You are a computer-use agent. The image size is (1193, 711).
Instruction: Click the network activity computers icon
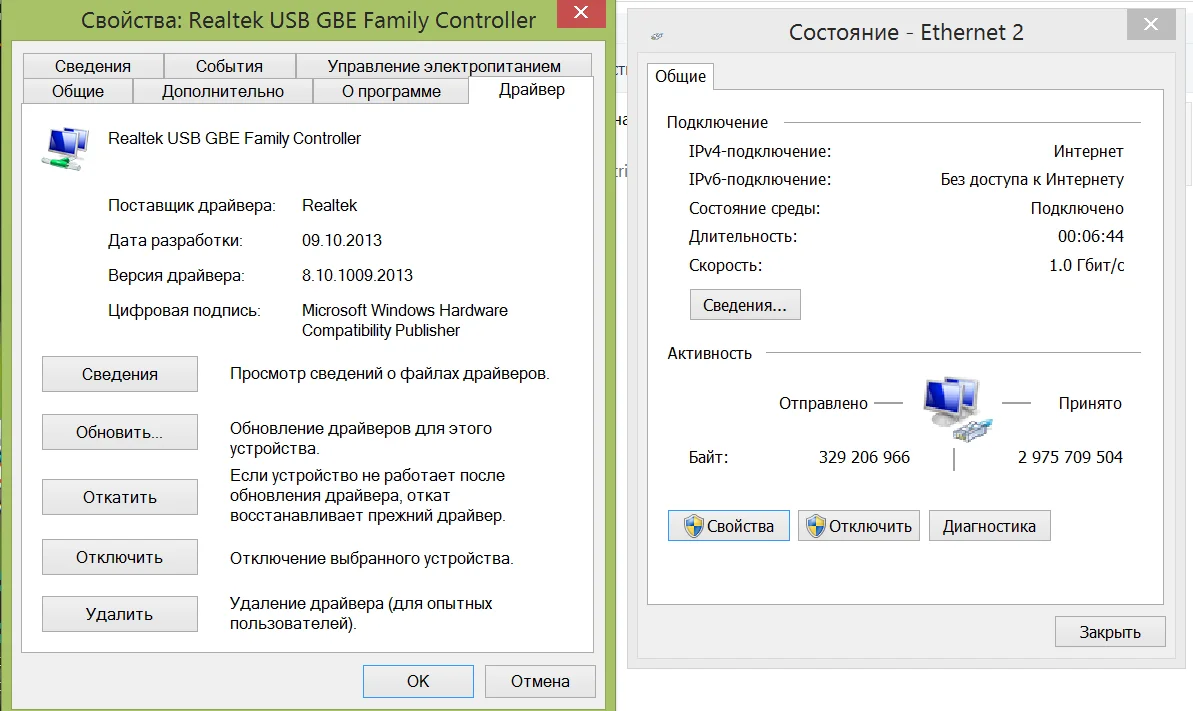point(958,410)
